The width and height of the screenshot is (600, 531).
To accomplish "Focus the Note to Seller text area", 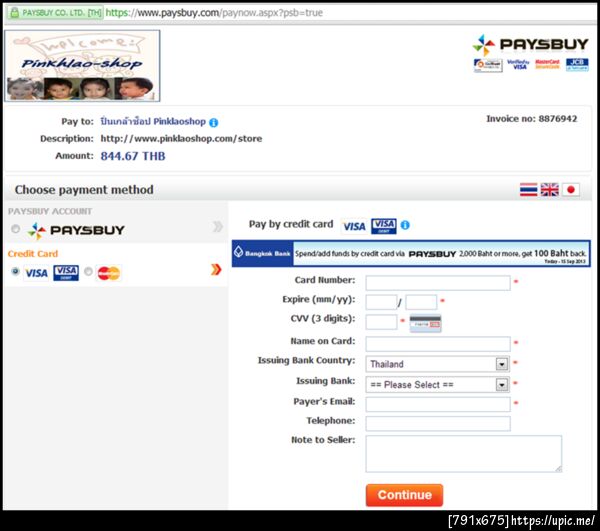I will coord(464,454).
